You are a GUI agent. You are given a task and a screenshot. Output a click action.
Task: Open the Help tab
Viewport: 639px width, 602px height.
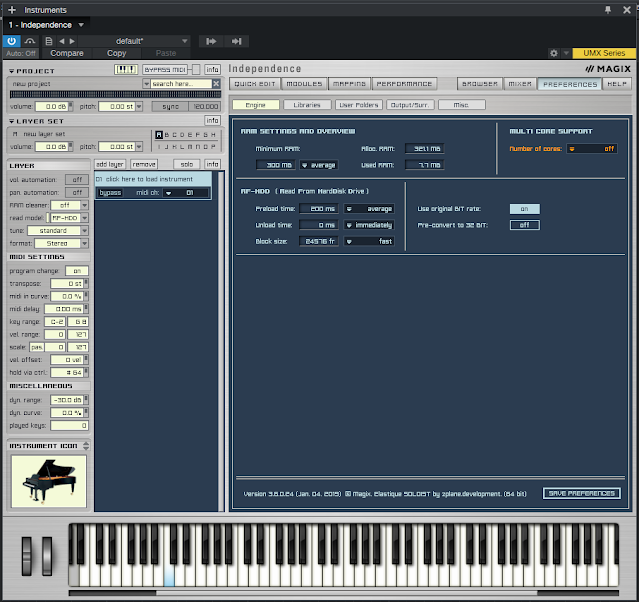click(x=617, y=84)
